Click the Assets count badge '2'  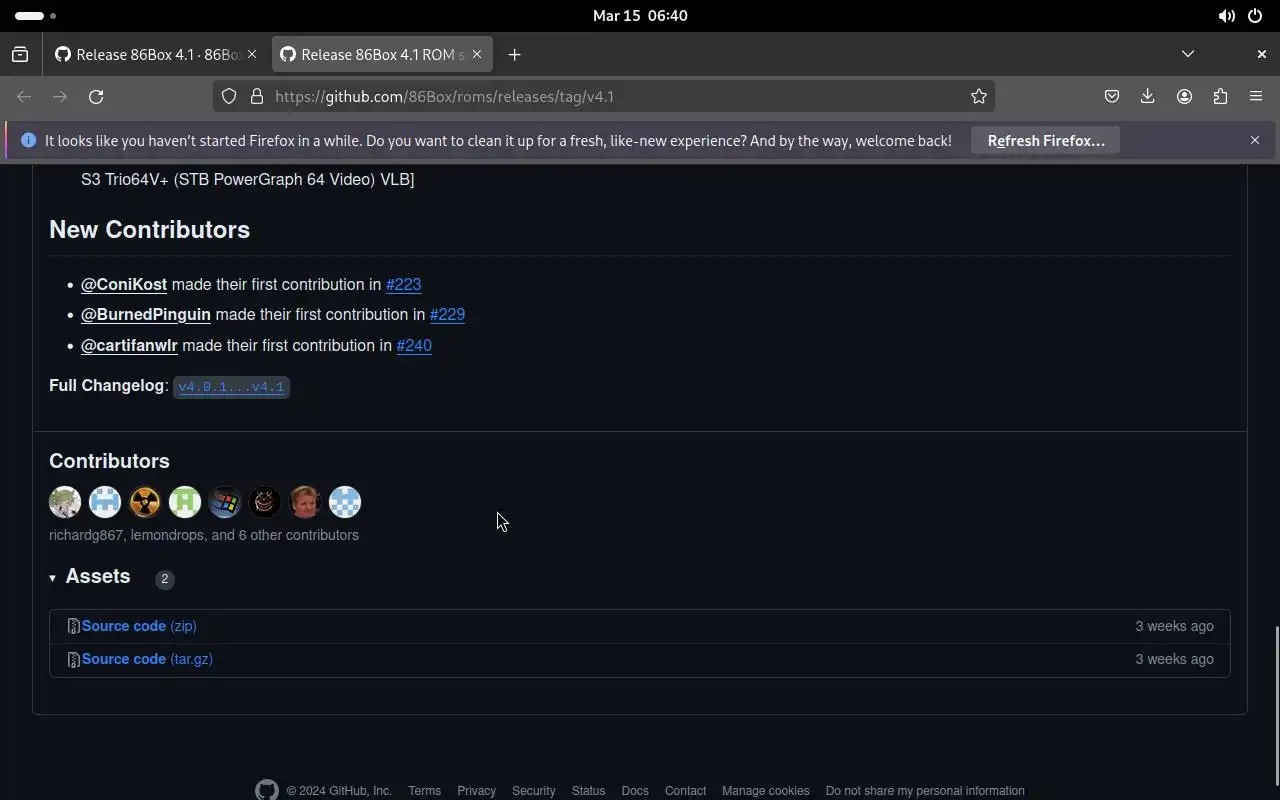pos(165,579)
